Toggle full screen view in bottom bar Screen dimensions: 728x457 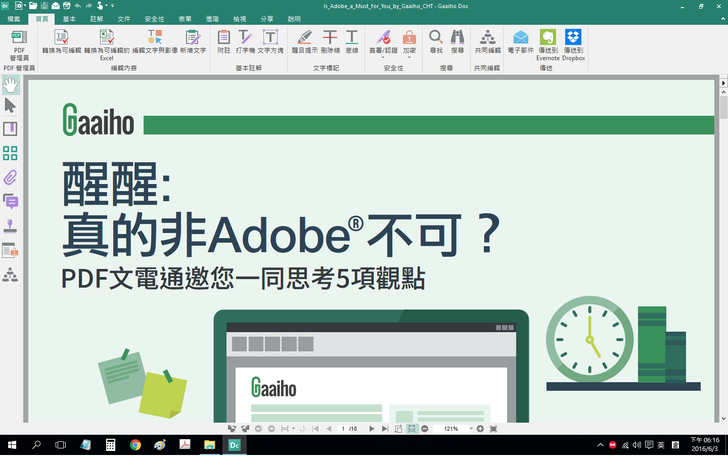pyautogui.click(x=493, y=429)
